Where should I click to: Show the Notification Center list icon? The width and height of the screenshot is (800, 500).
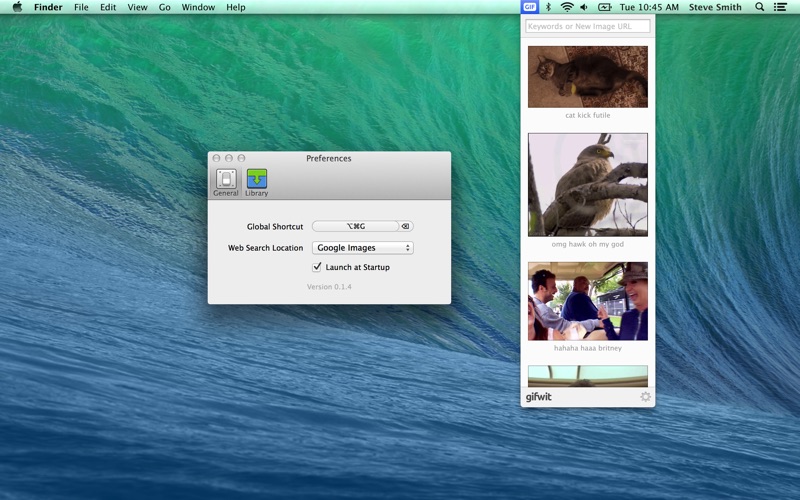click(x=780, y=7)
